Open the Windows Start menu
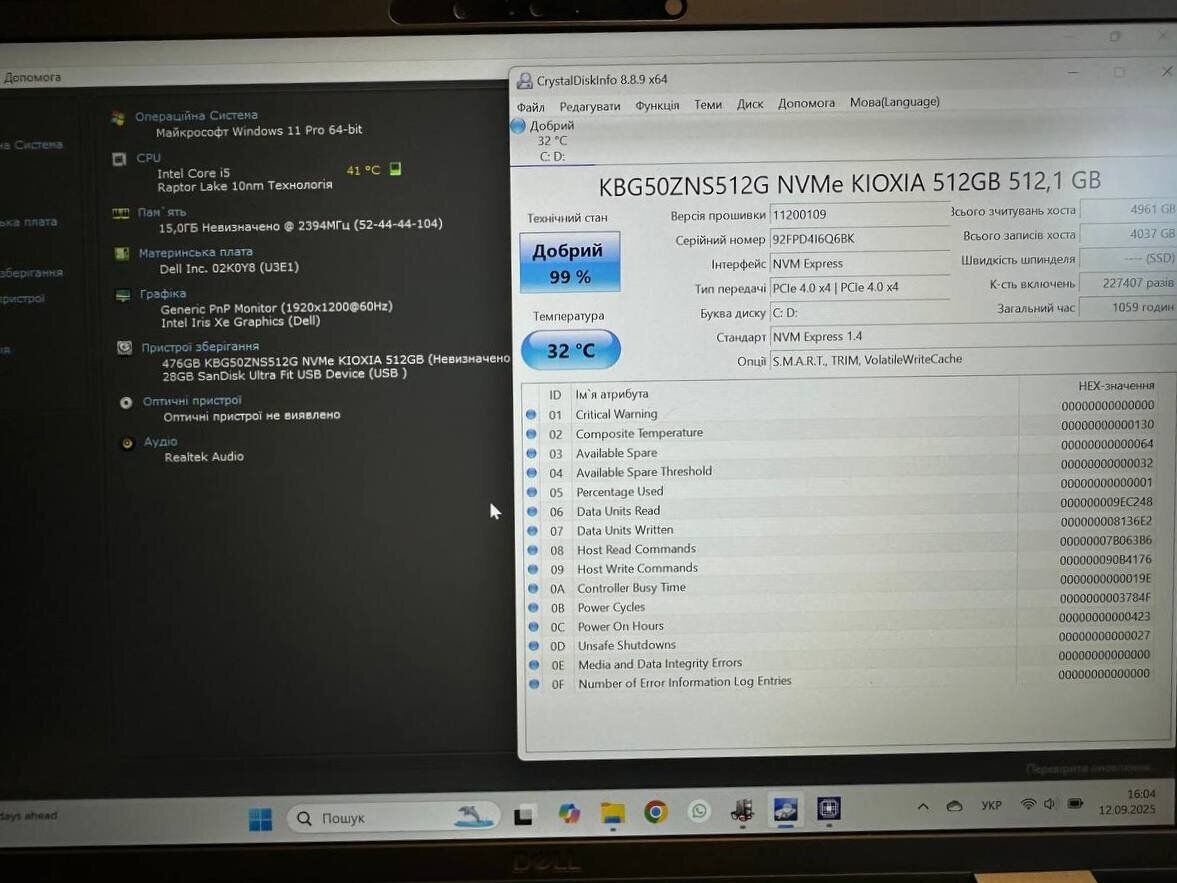 [x=260, y=819]
